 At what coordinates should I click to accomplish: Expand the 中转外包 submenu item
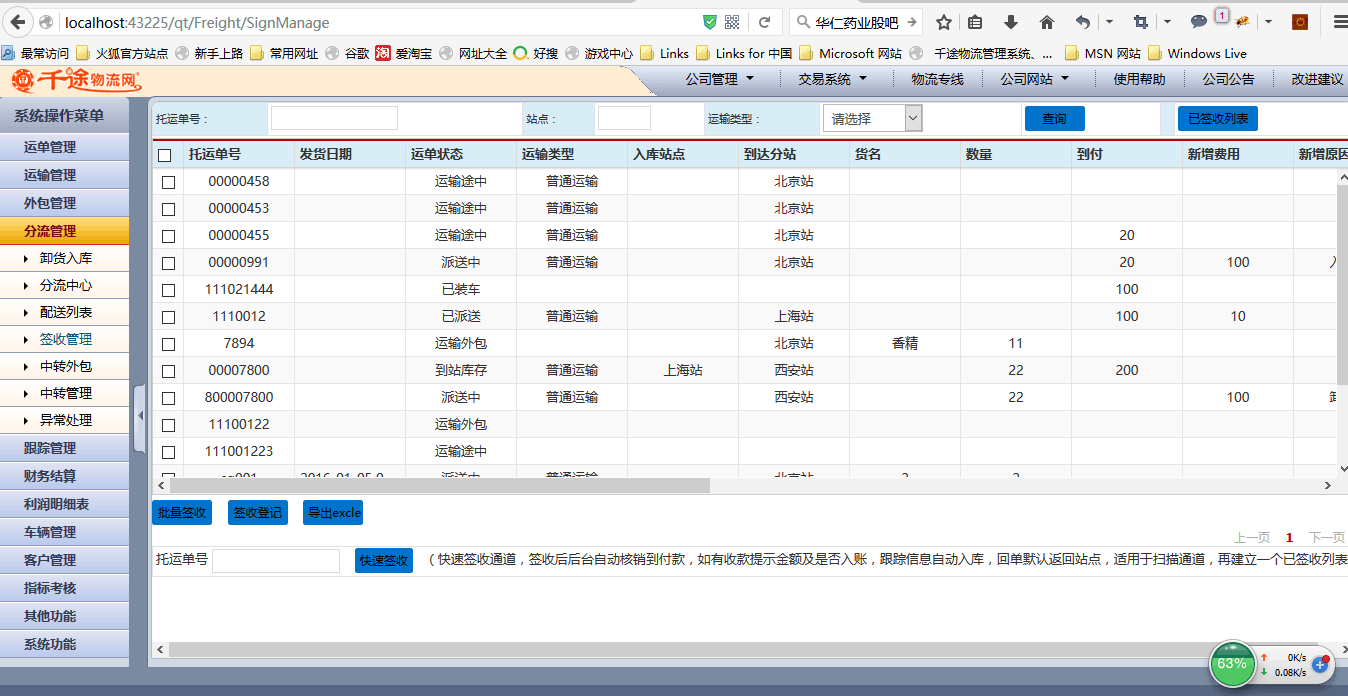point(65,366)
